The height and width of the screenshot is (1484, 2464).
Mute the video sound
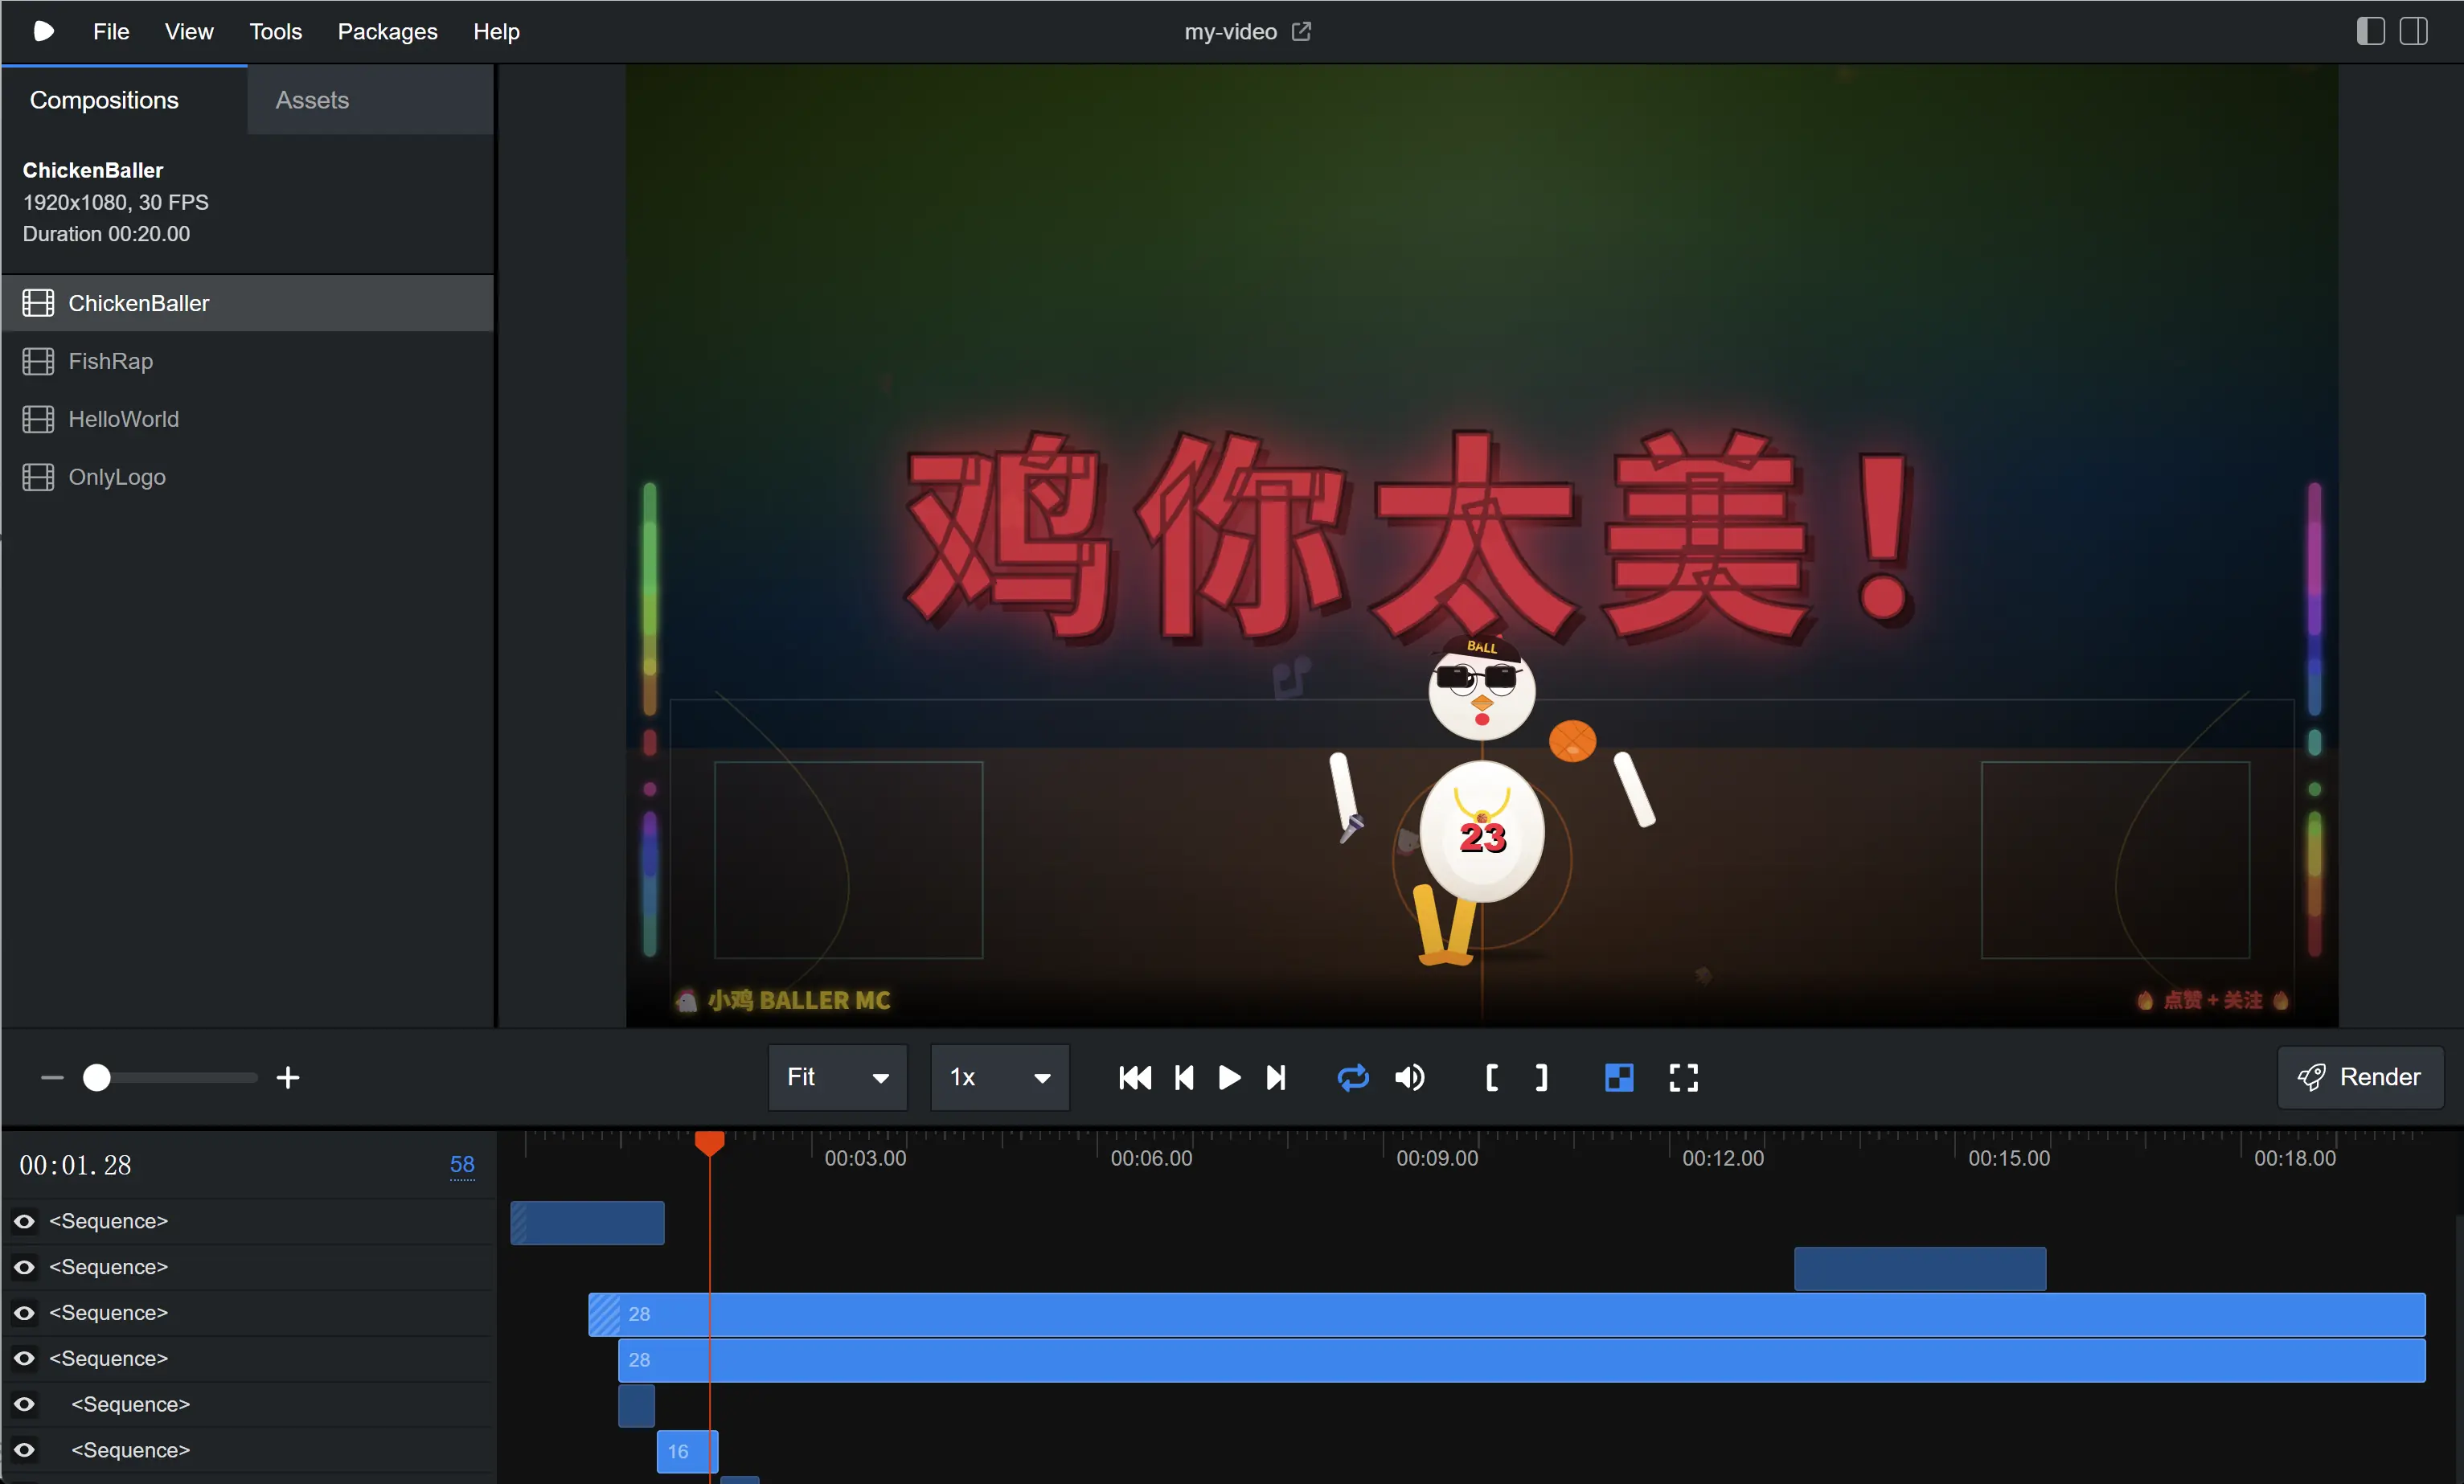1410,1077
